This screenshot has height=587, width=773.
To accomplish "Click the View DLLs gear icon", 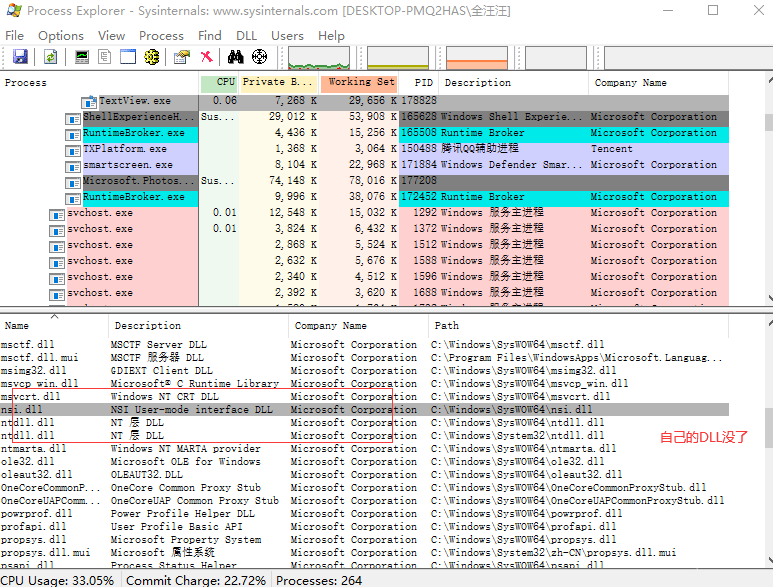I will [152, 57].
